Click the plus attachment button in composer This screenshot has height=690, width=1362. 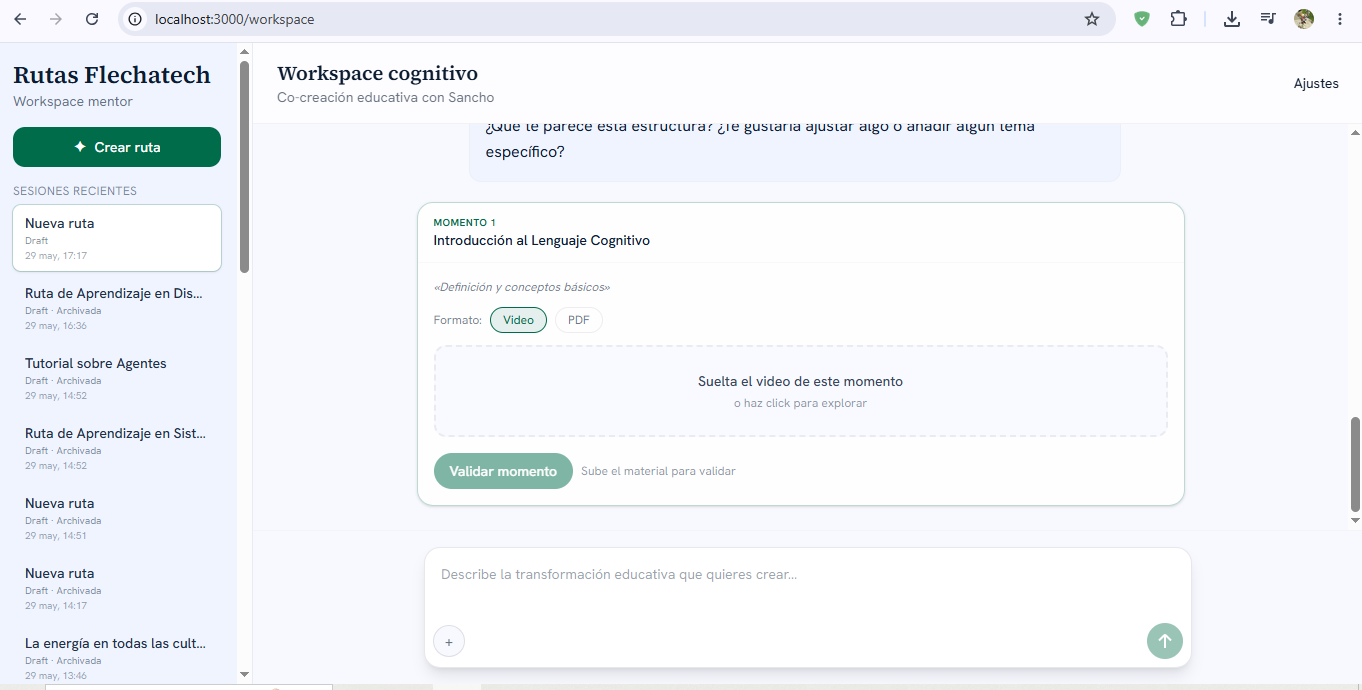pyautogui.click(x=449, y=642)
